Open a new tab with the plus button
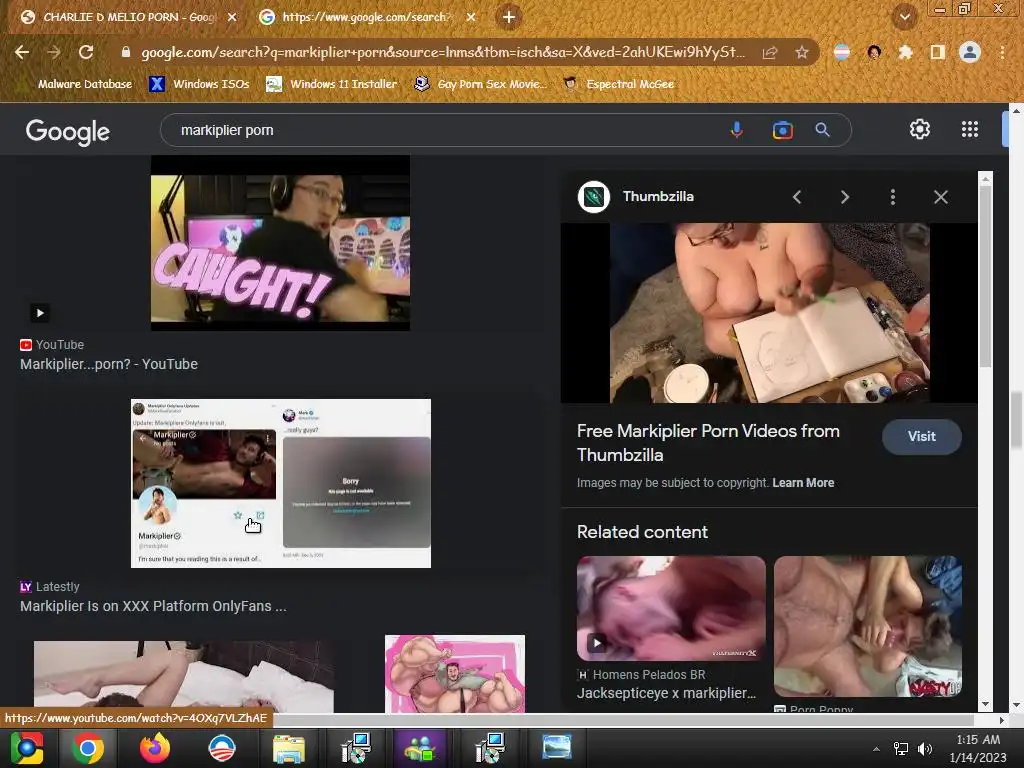Viewport: 1024px width, 768px height. [509, 17]
